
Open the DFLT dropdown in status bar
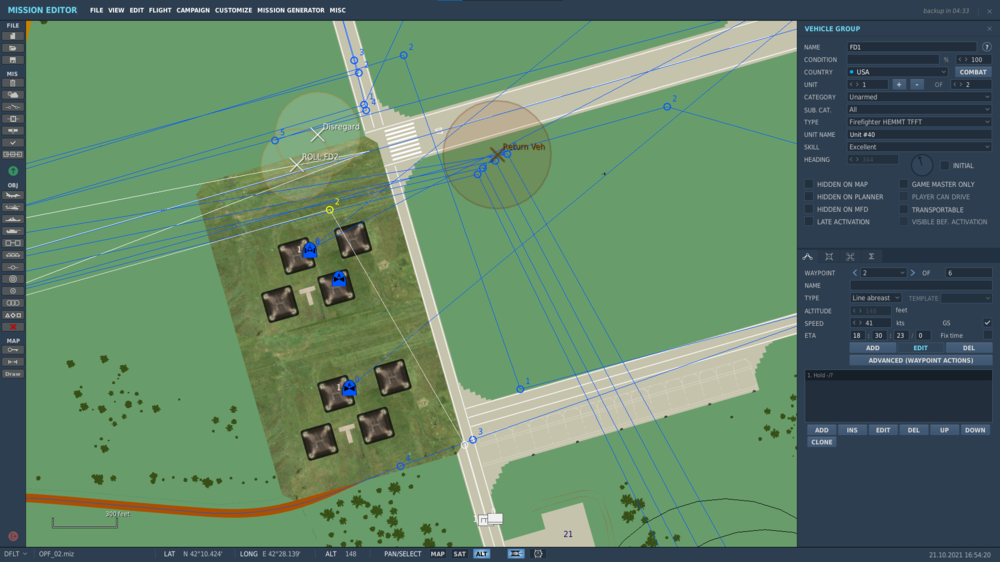click(x=15, y=554)
